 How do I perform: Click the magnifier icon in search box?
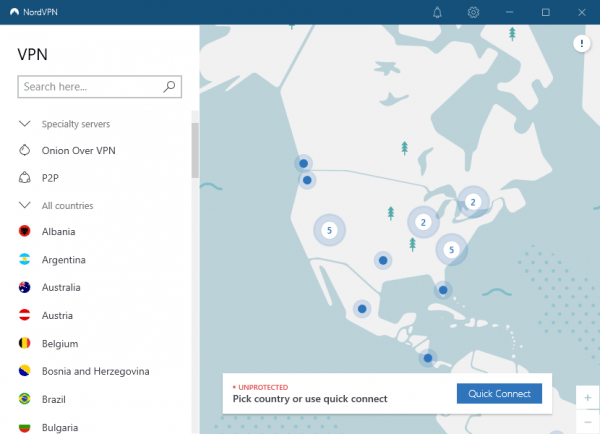[170, 87]
